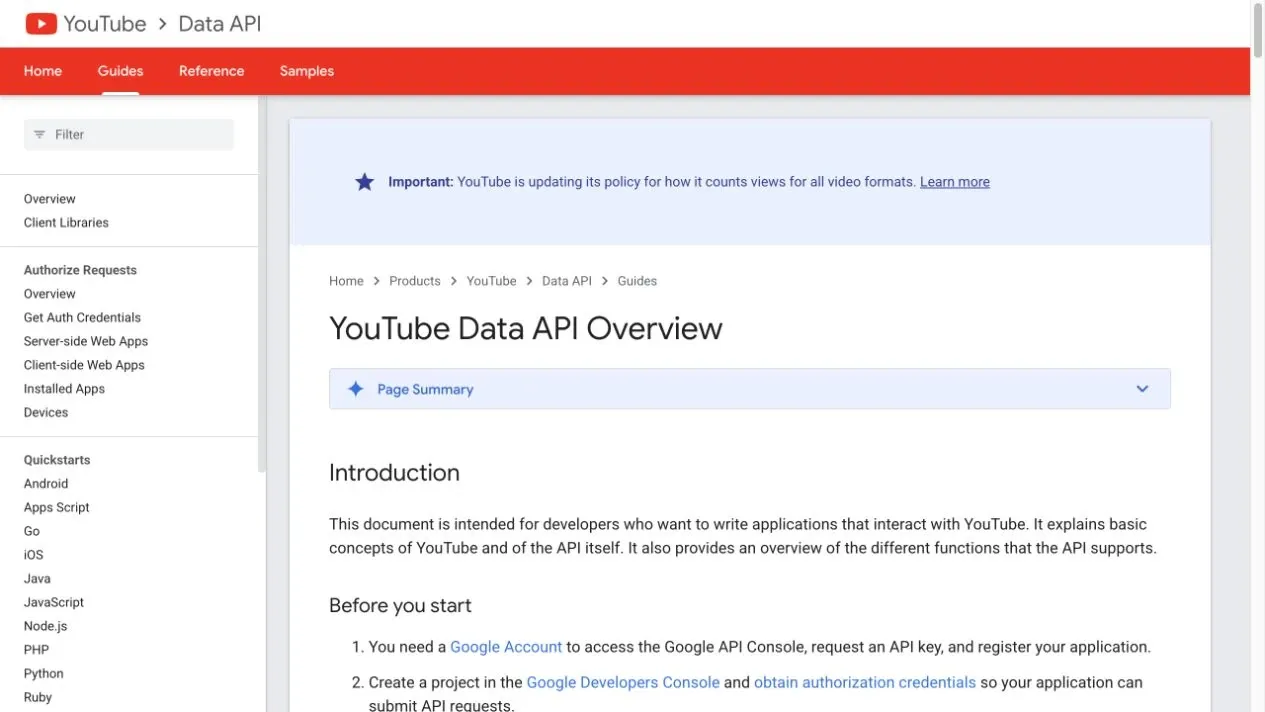Switch to the Samples tab
This screenshot has height=712, width=1265.
pos(307,71)
